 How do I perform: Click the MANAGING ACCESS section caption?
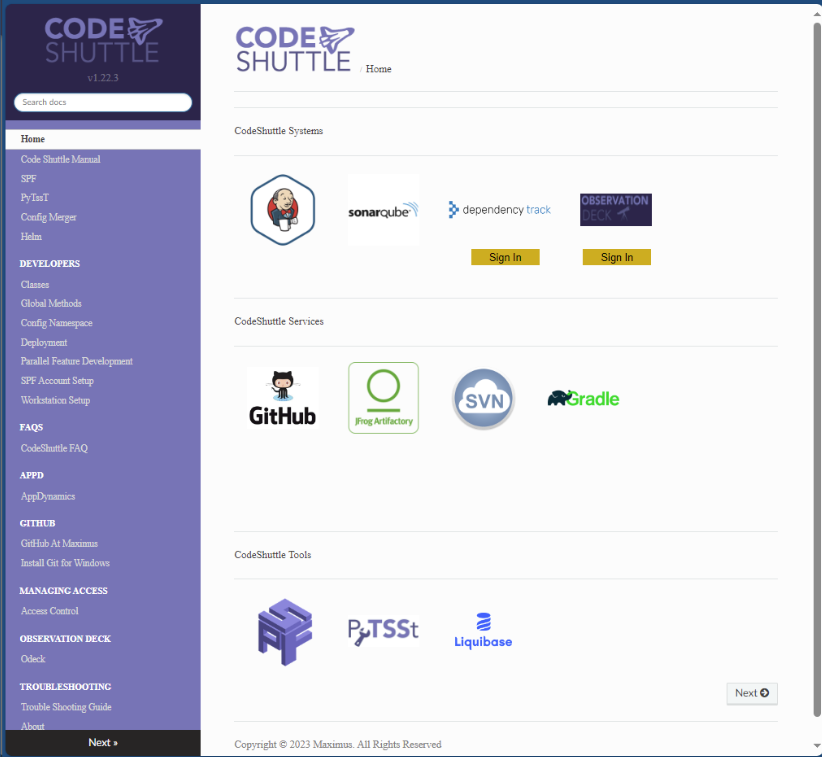tap(63, 591)
